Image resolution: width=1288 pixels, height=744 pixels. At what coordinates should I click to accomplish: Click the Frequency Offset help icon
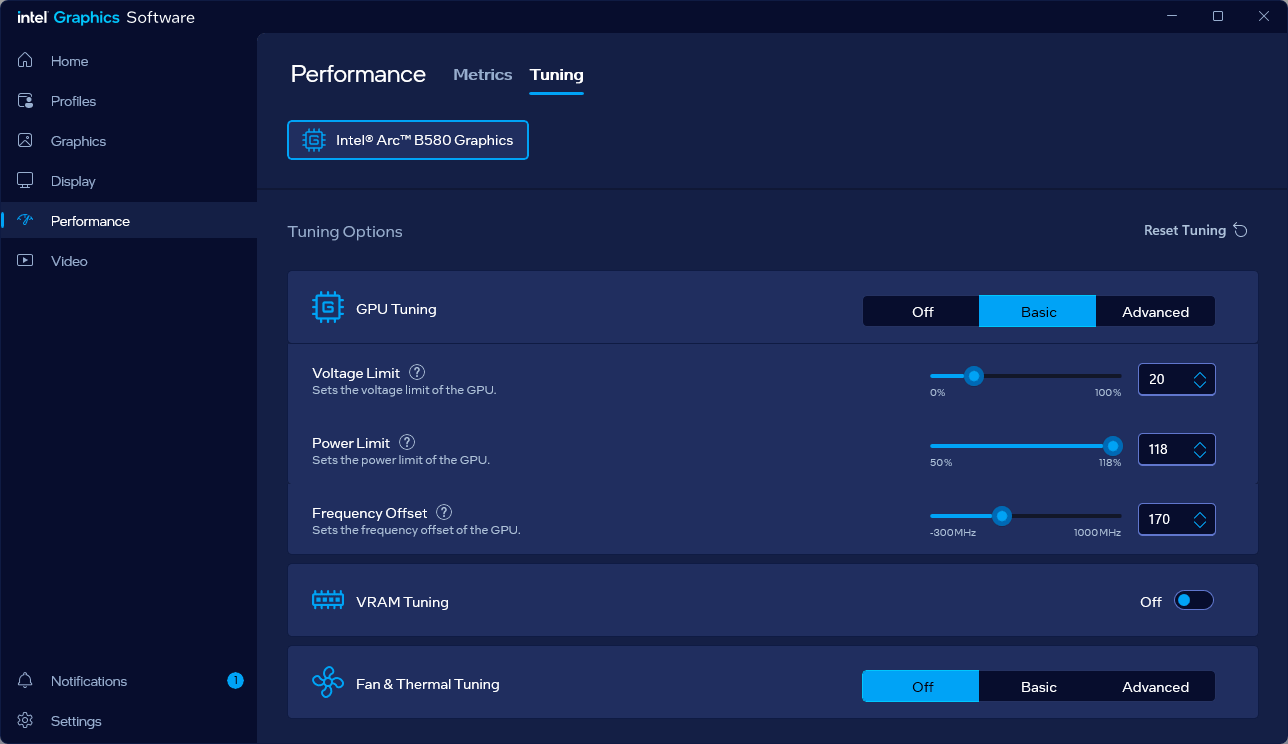pos(444,512)
